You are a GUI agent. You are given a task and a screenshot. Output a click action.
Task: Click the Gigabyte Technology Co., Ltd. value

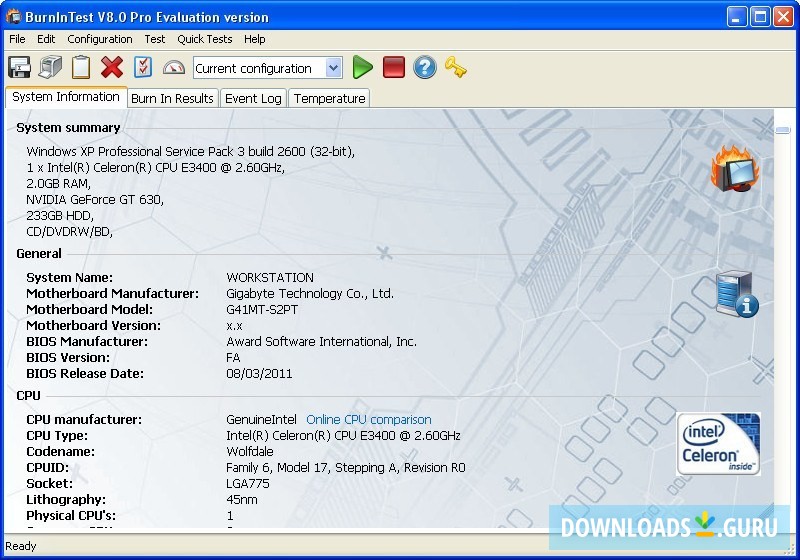pyautogui.click(x=310, y=294)
